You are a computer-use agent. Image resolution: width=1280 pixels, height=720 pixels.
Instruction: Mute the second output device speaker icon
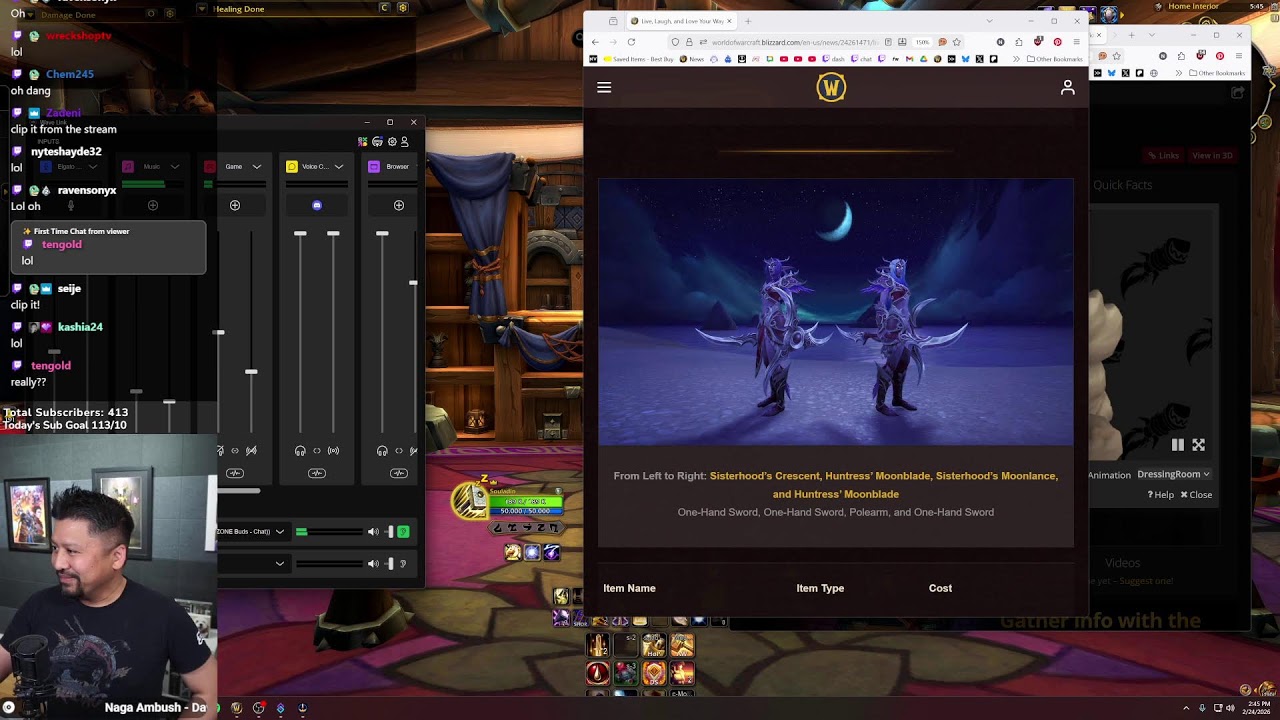tap(373, 564)
